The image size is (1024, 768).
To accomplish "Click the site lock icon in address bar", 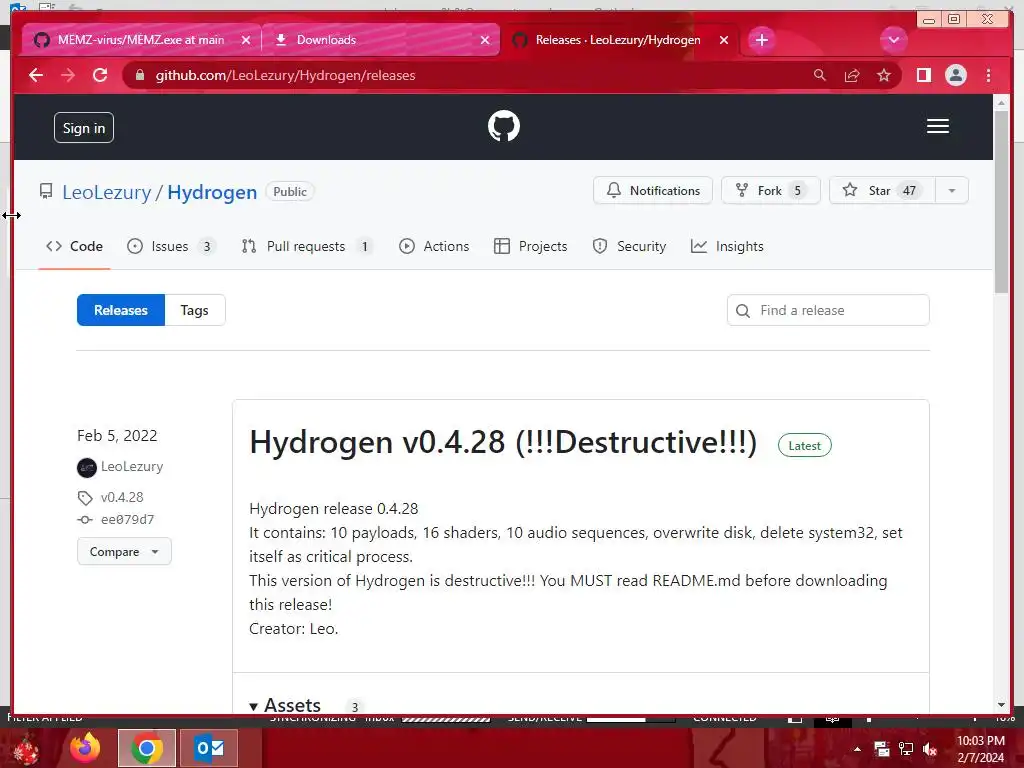I will tap(139, 76).
